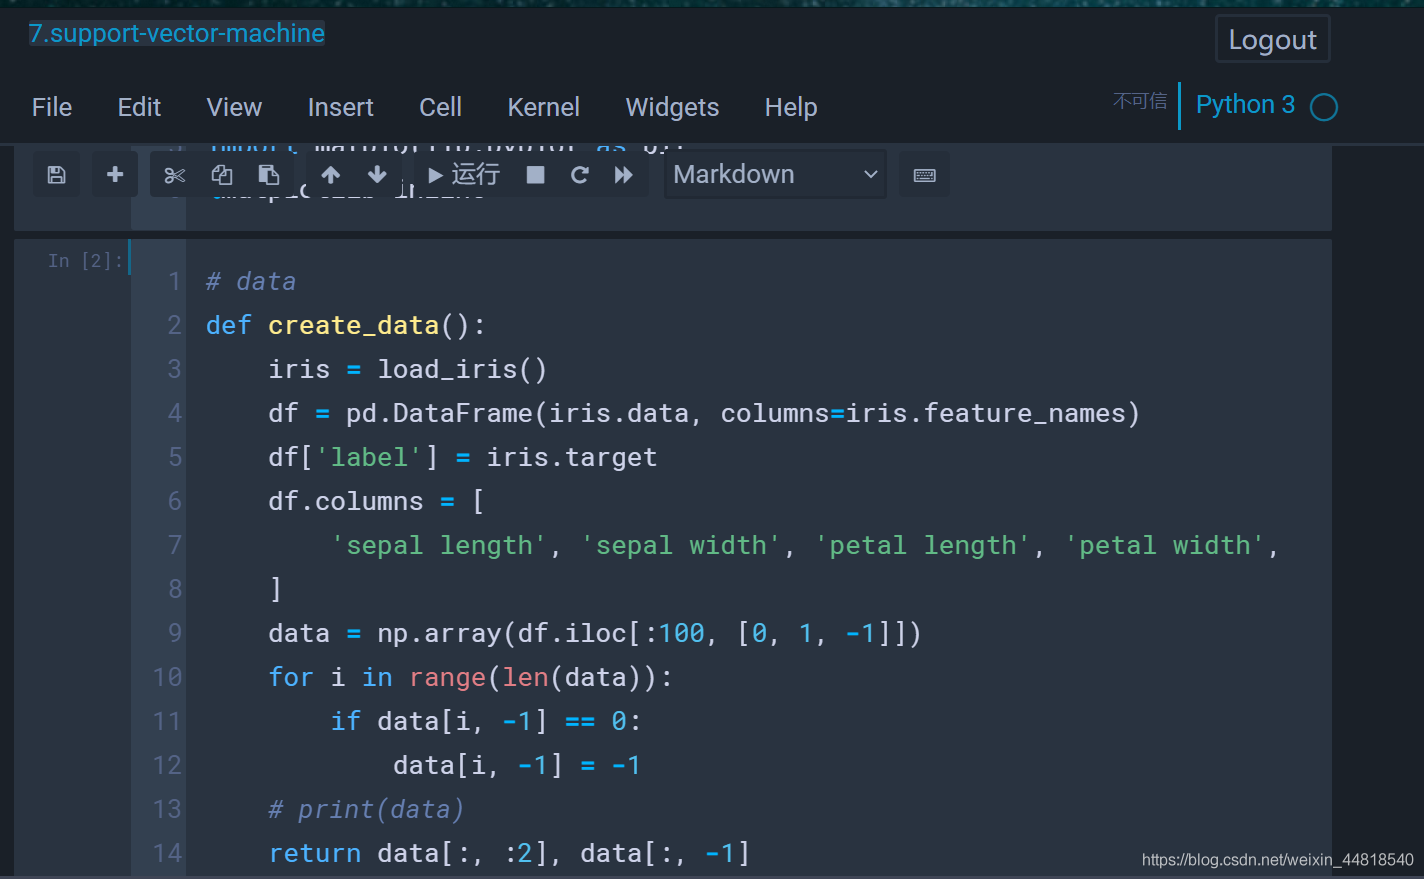Insert a new cell with plus icon

coord(115,175)
